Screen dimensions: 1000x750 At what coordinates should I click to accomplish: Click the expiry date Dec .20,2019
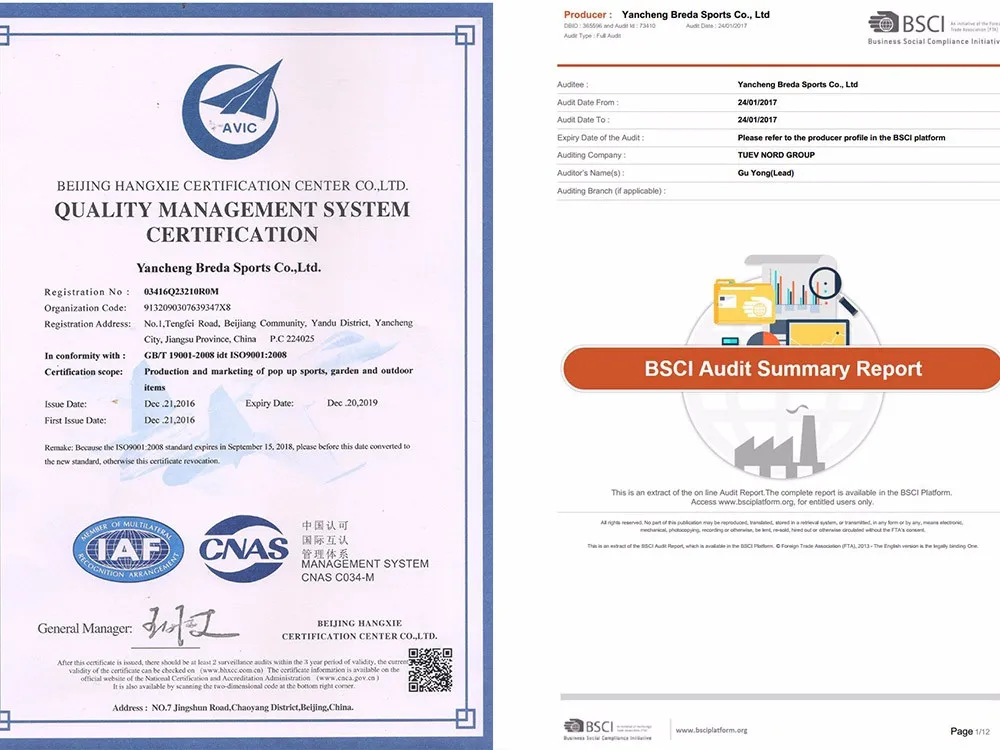[352, 403]
